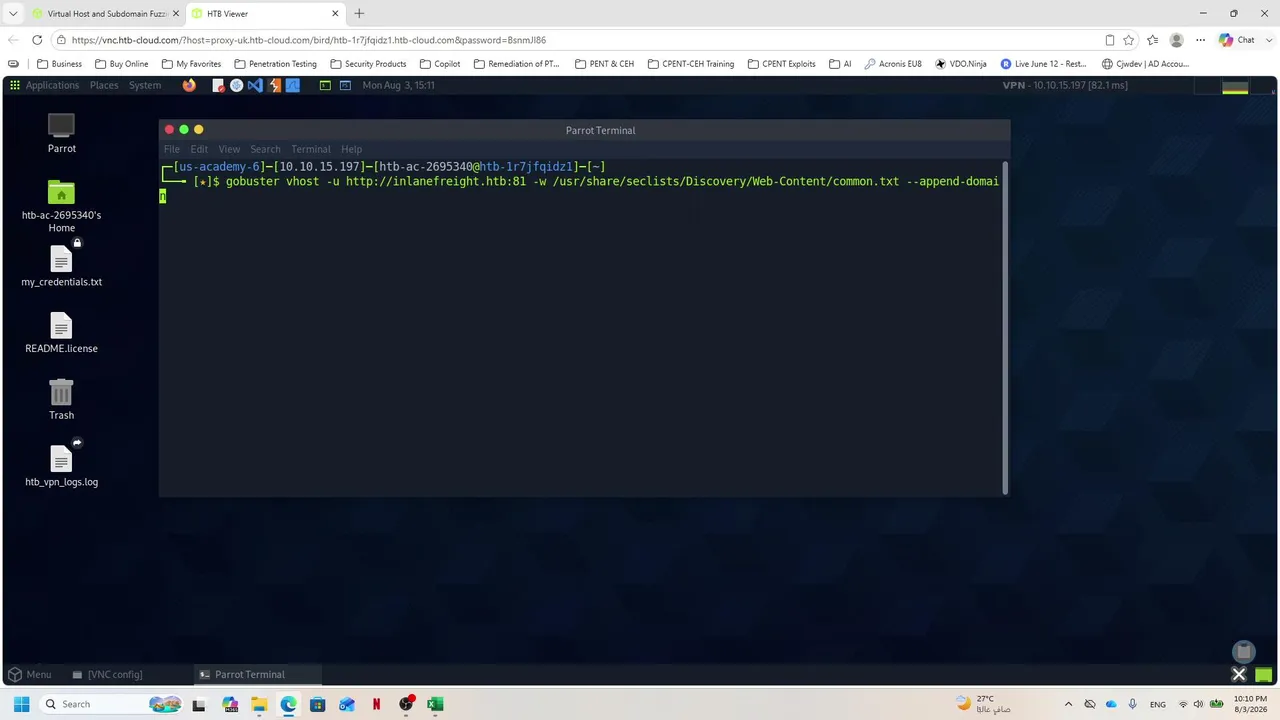Select the README.license desktop file
Screen dimensions: 1280x720
[61, 333]
